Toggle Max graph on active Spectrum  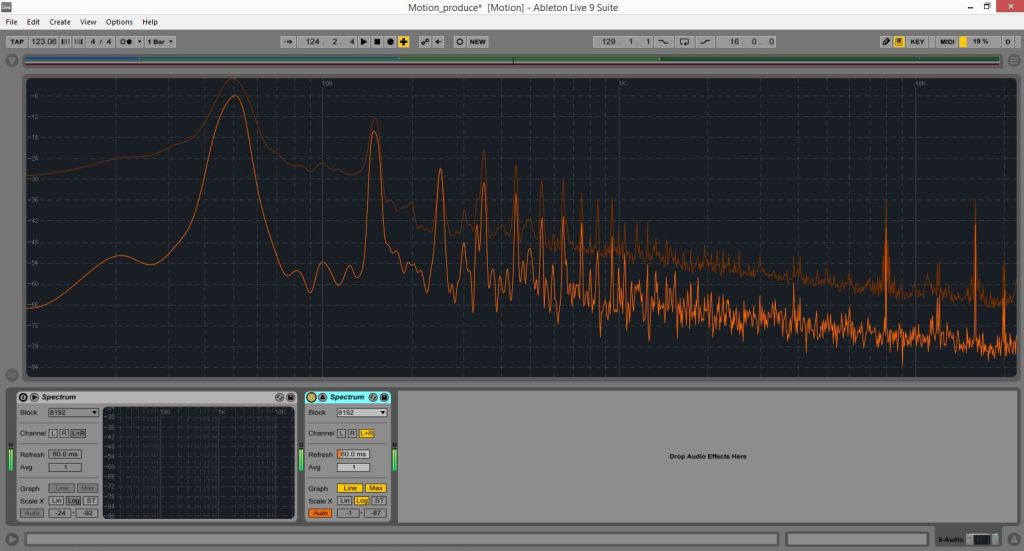coord(376,488)
